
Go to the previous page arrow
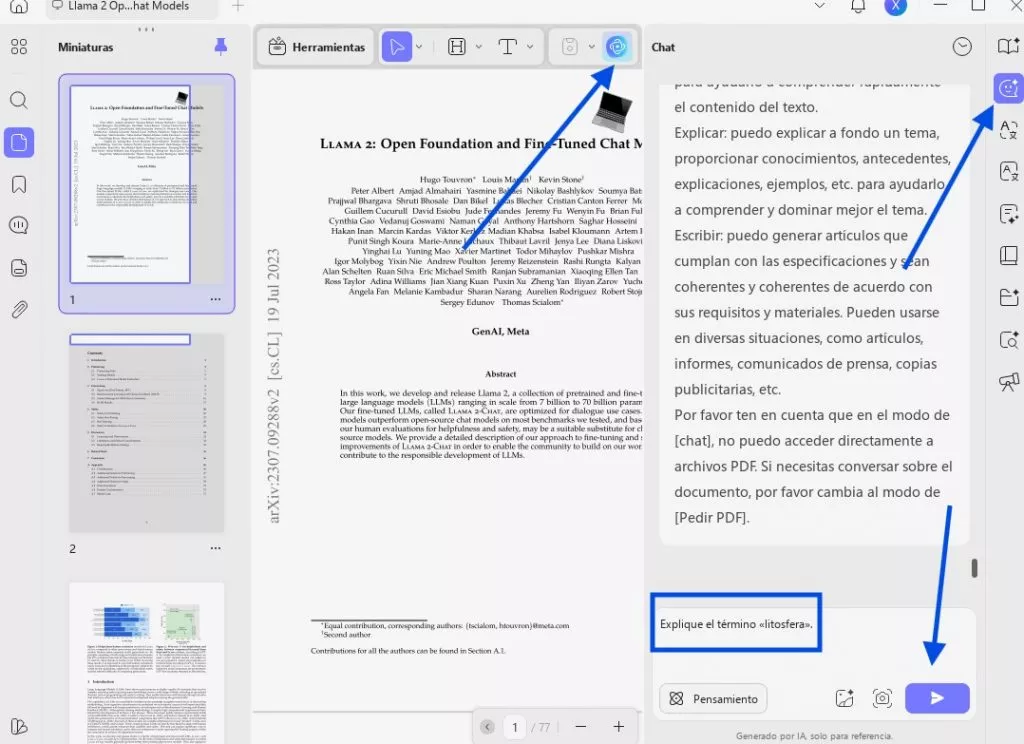[487, 726]
